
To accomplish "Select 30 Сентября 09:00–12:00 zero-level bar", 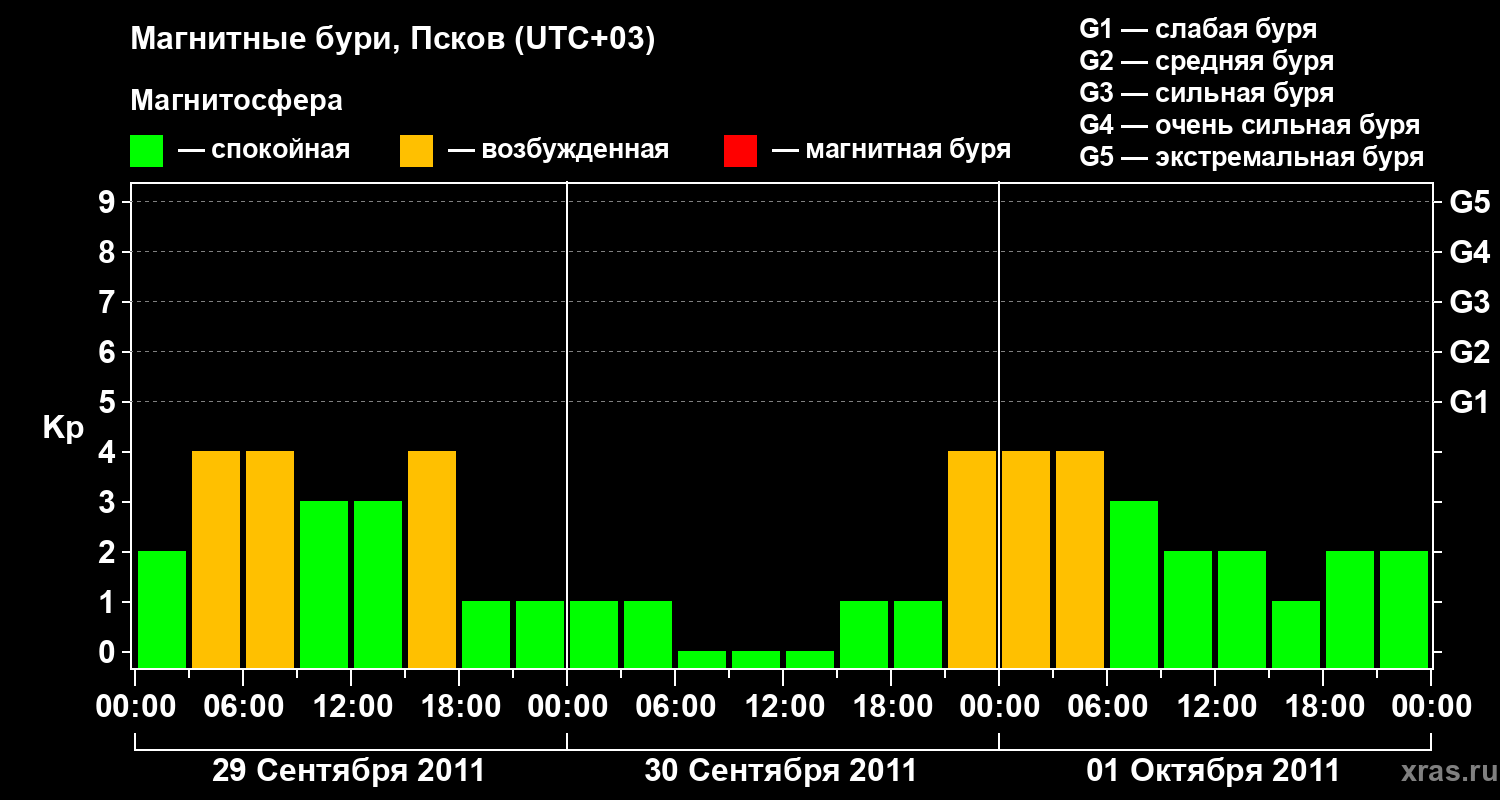I will (x=756, y=659).
